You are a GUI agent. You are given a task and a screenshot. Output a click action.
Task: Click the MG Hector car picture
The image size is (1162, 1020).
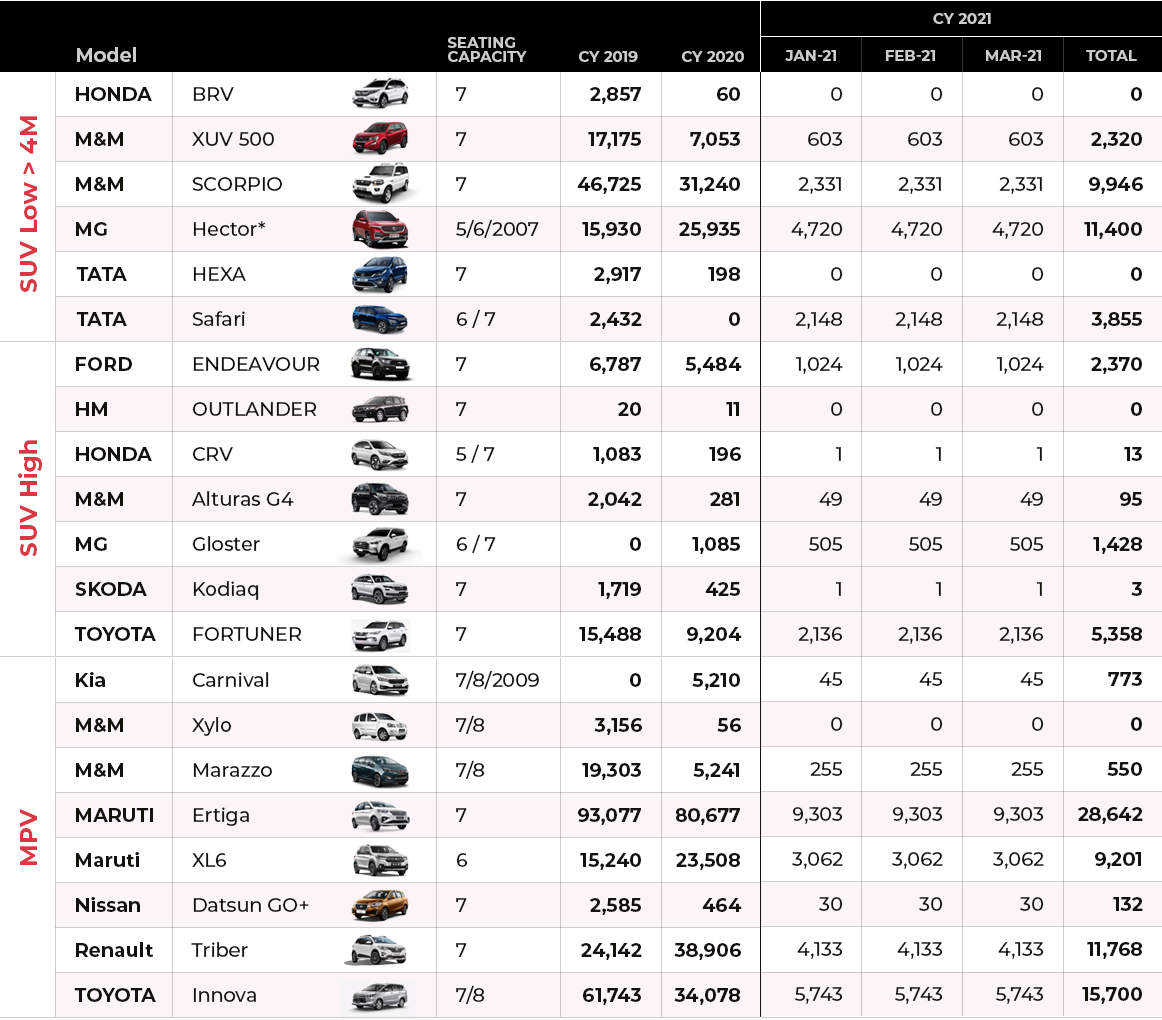coord(380,229)
